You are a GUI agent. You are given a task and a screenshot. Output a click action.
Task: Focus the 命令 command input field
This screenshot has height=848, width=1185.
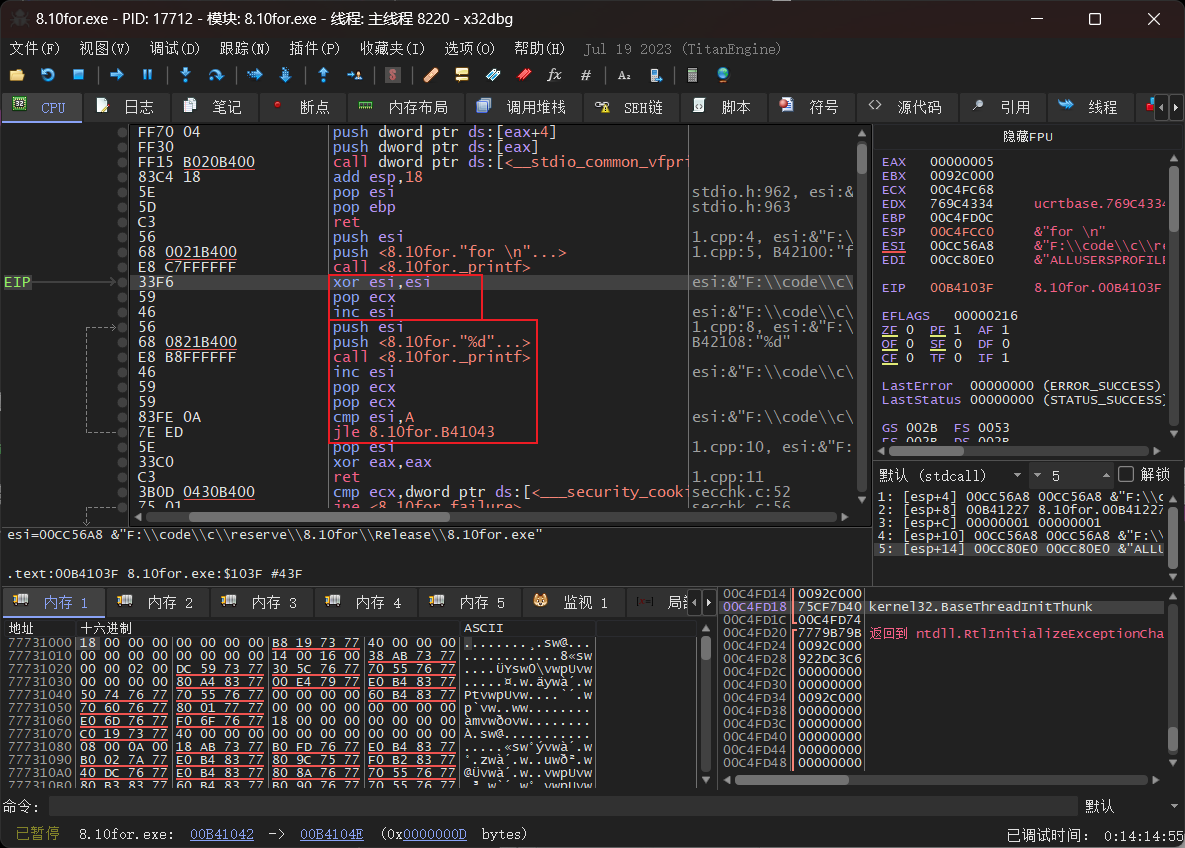[563, 806]
